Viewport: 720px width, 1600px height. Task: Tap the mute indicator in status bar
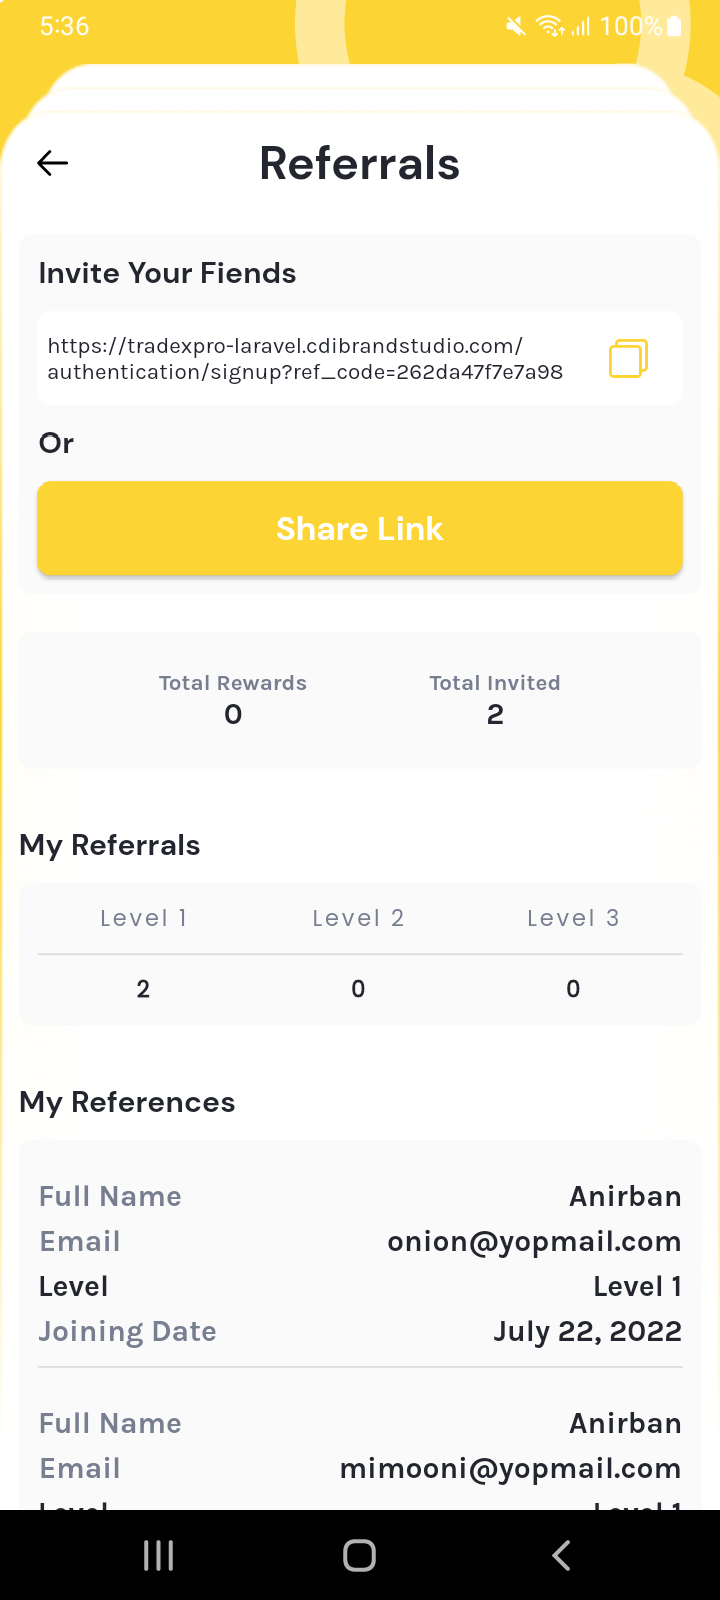[516, 26]
